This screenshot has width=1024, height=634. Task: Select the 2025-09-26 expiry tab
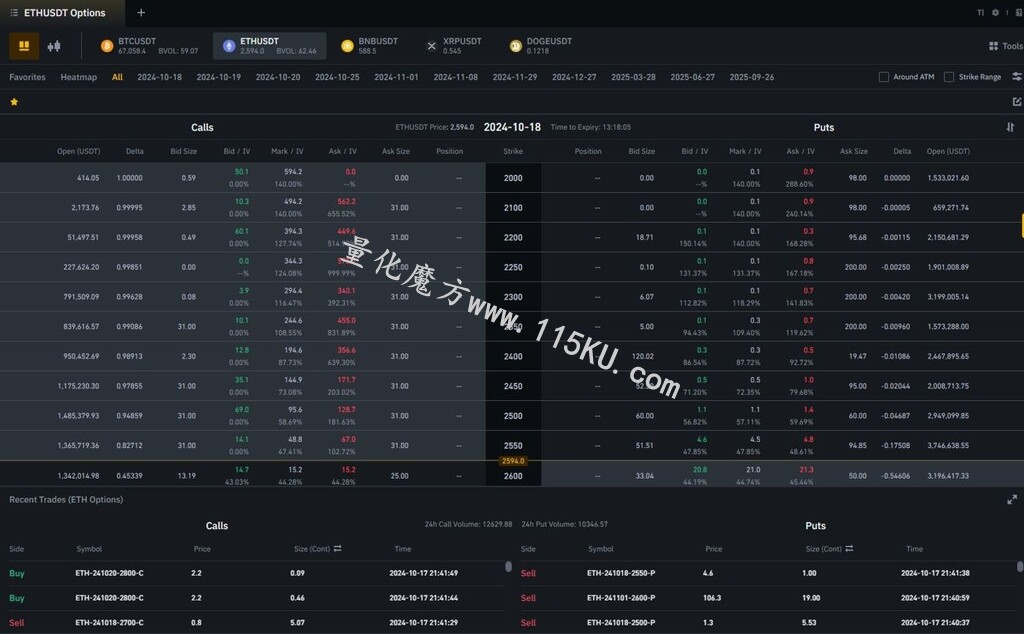752,76
